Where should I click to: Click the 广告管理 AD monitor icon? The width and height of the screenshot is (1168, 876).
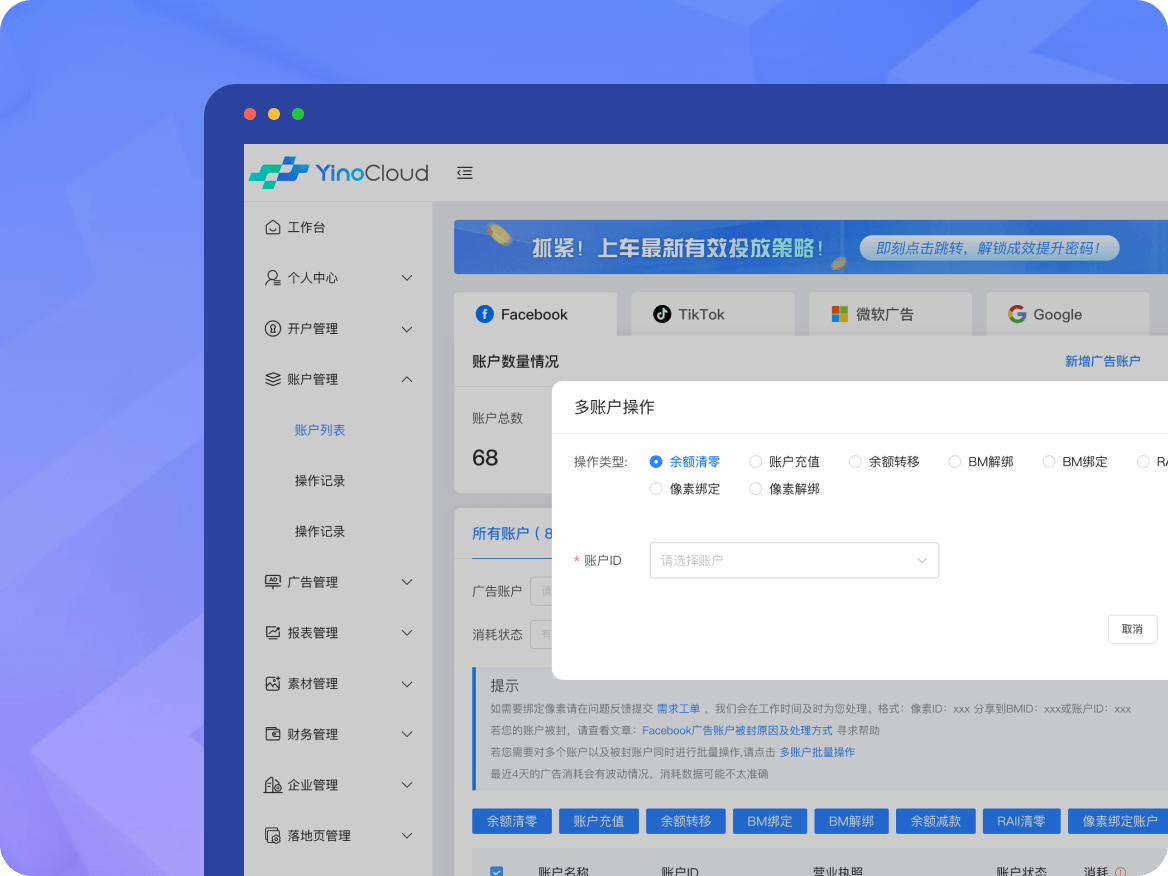pyautogui.click(x=273, y=582)
